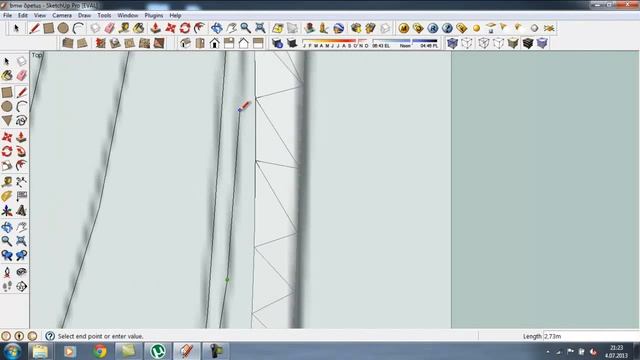
Task: Enable Shaded With Textures style
Action: point(528,43)
